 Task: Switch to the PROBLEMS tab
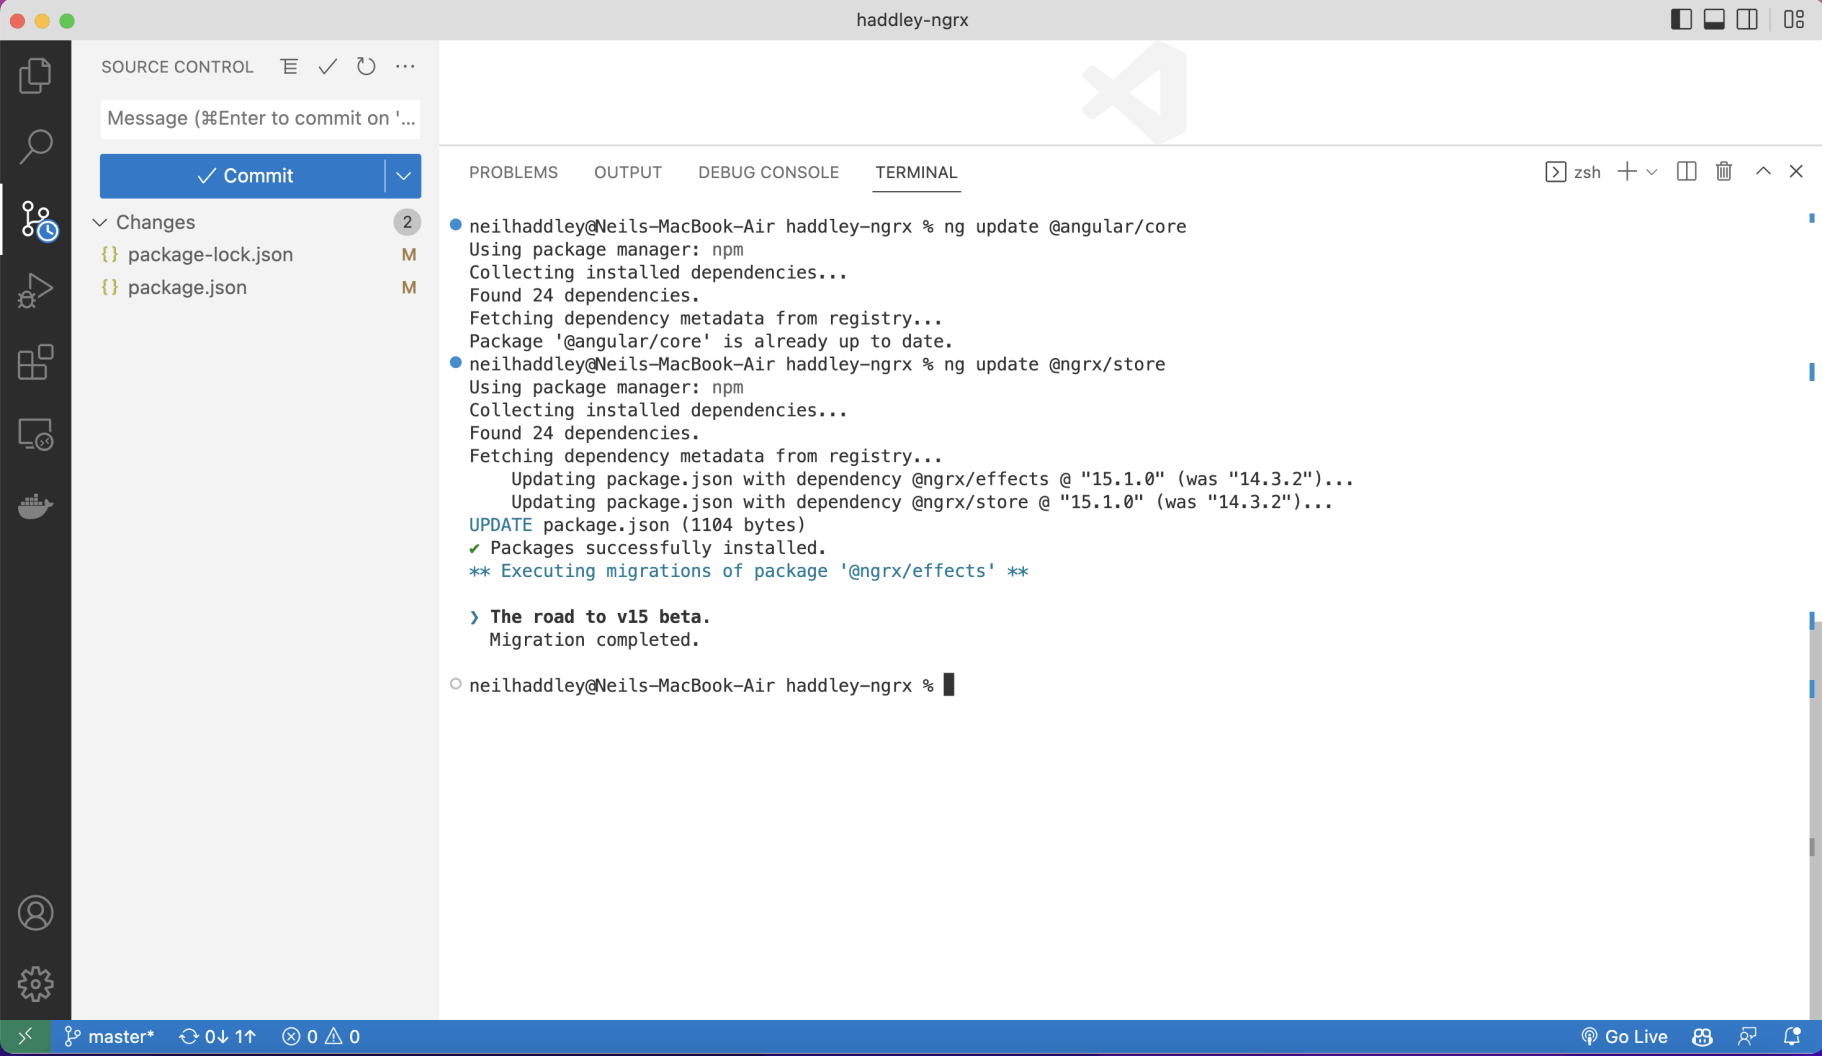tap(513, 172)
